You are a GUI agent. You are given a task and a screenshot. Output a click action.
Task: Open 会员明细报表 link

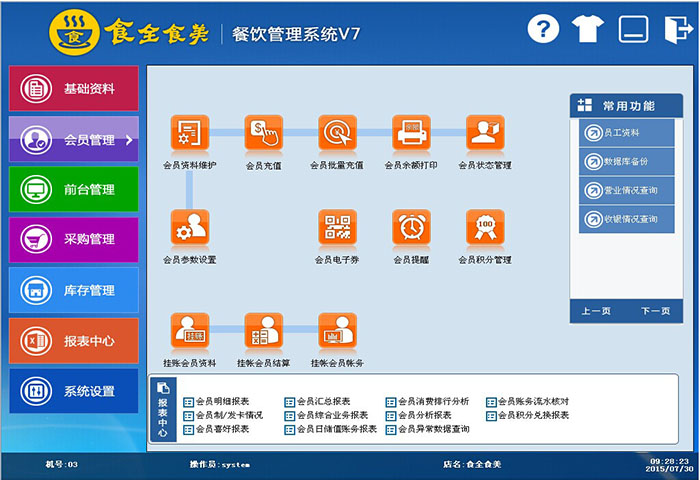(x=217, y=401)
